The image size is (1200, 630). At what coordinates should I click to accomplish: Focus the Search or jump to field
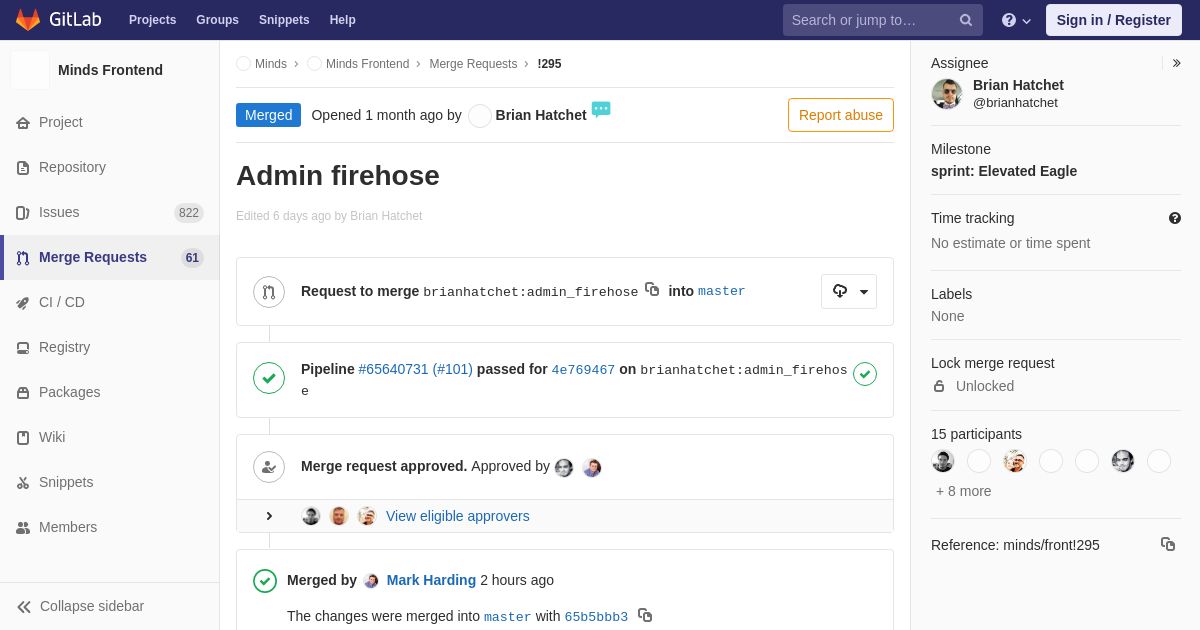tap(882, 20)
